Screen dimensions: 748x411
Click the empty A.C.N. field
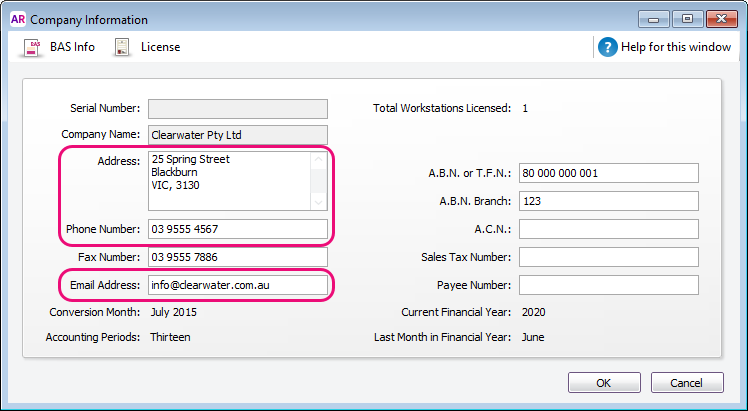[609, 229]
